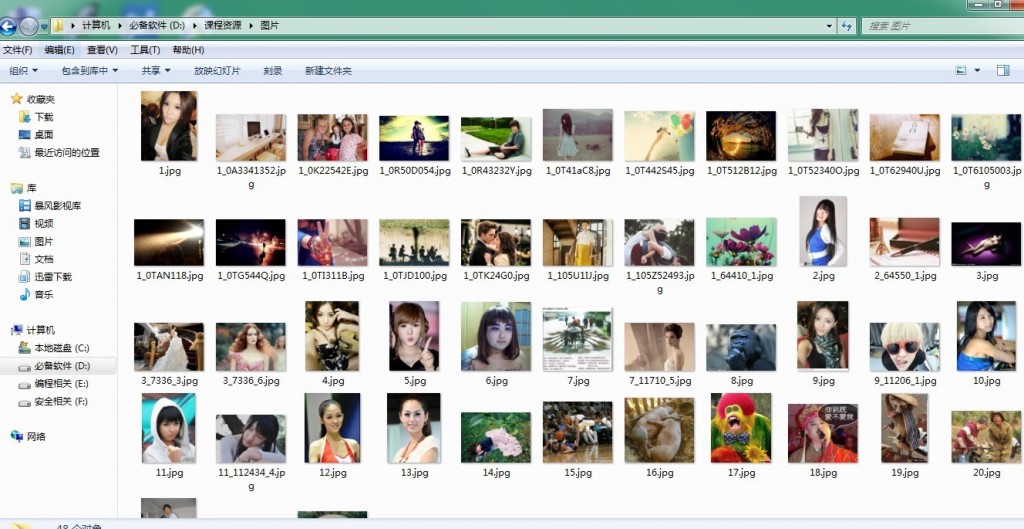
Task: Select thumbnail of 1_0TAN118.jpg
Action: pos(169,242)
